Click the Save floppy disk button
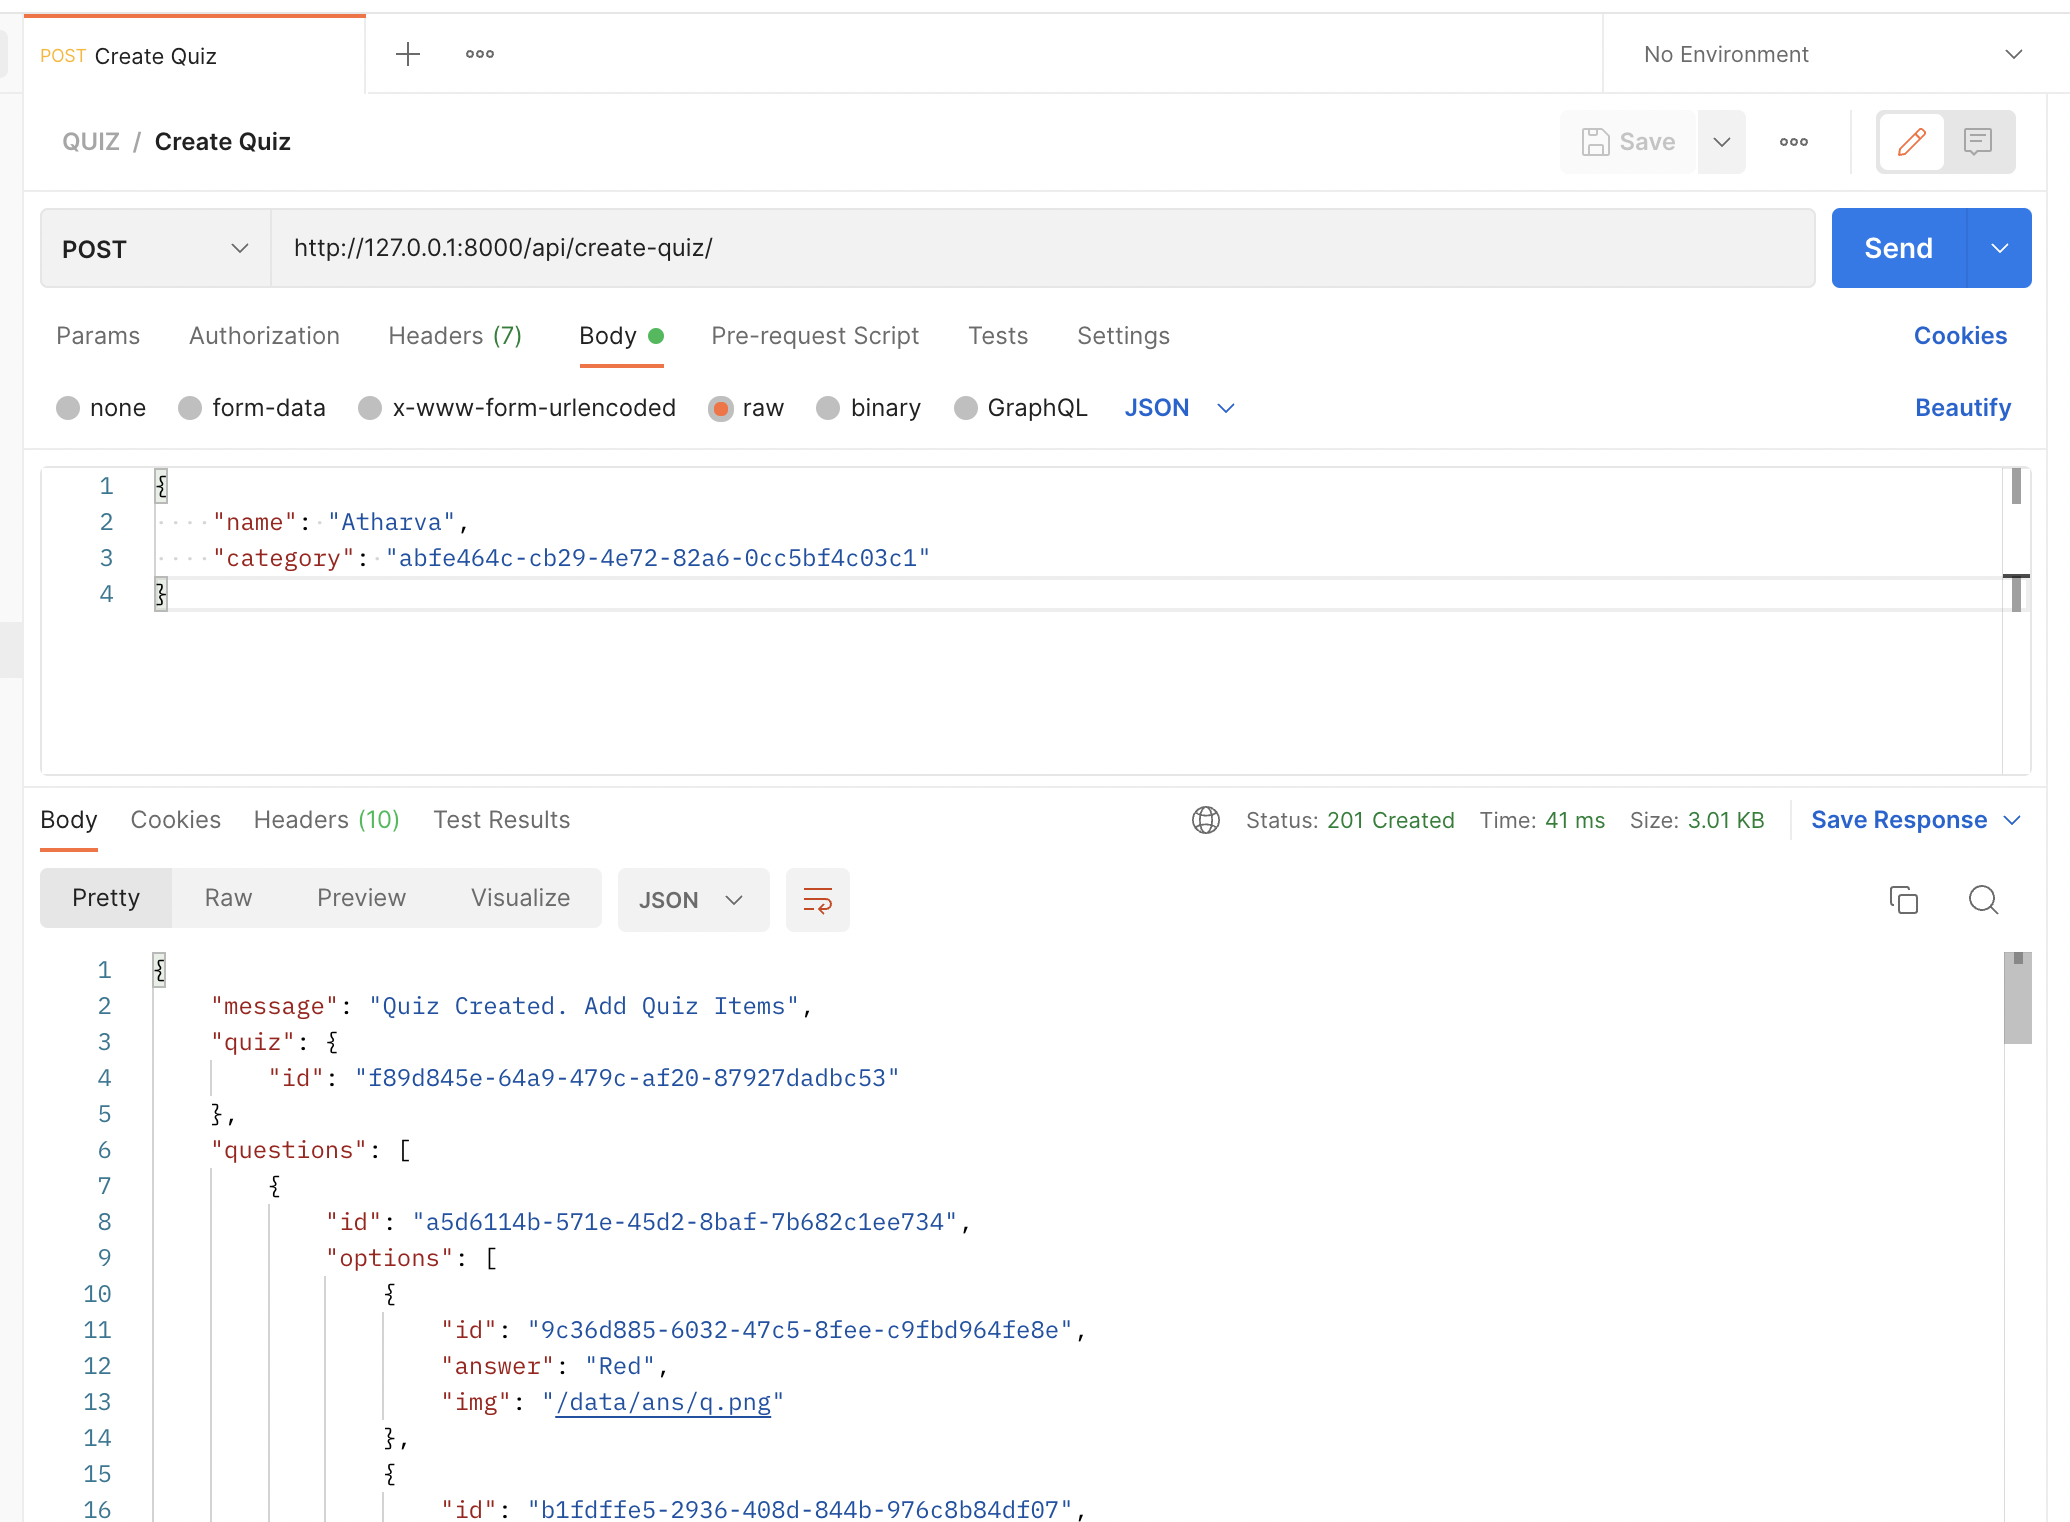 pyautogui.click(x=1628, y=142)
